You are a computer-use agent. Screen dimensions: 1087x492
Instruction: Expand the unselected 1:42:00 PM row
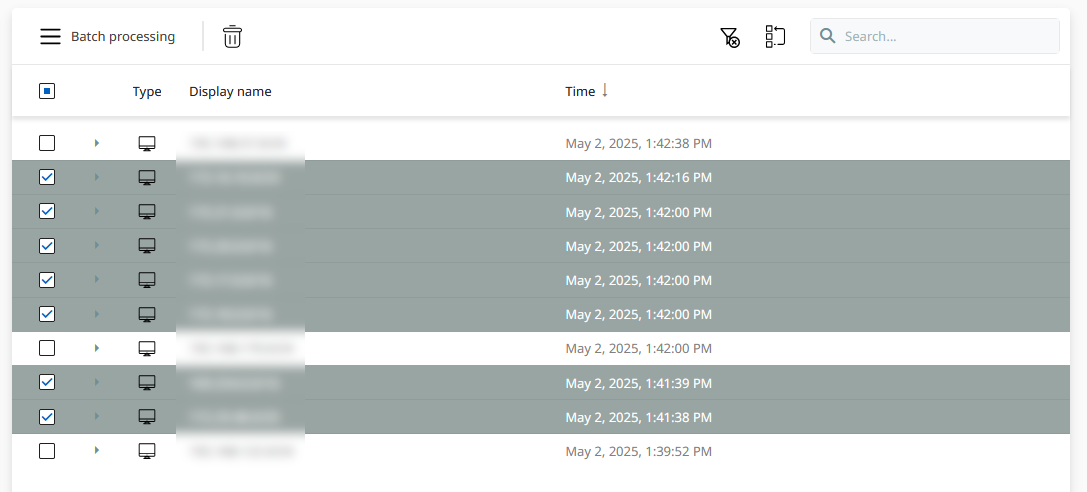(97, 348)
